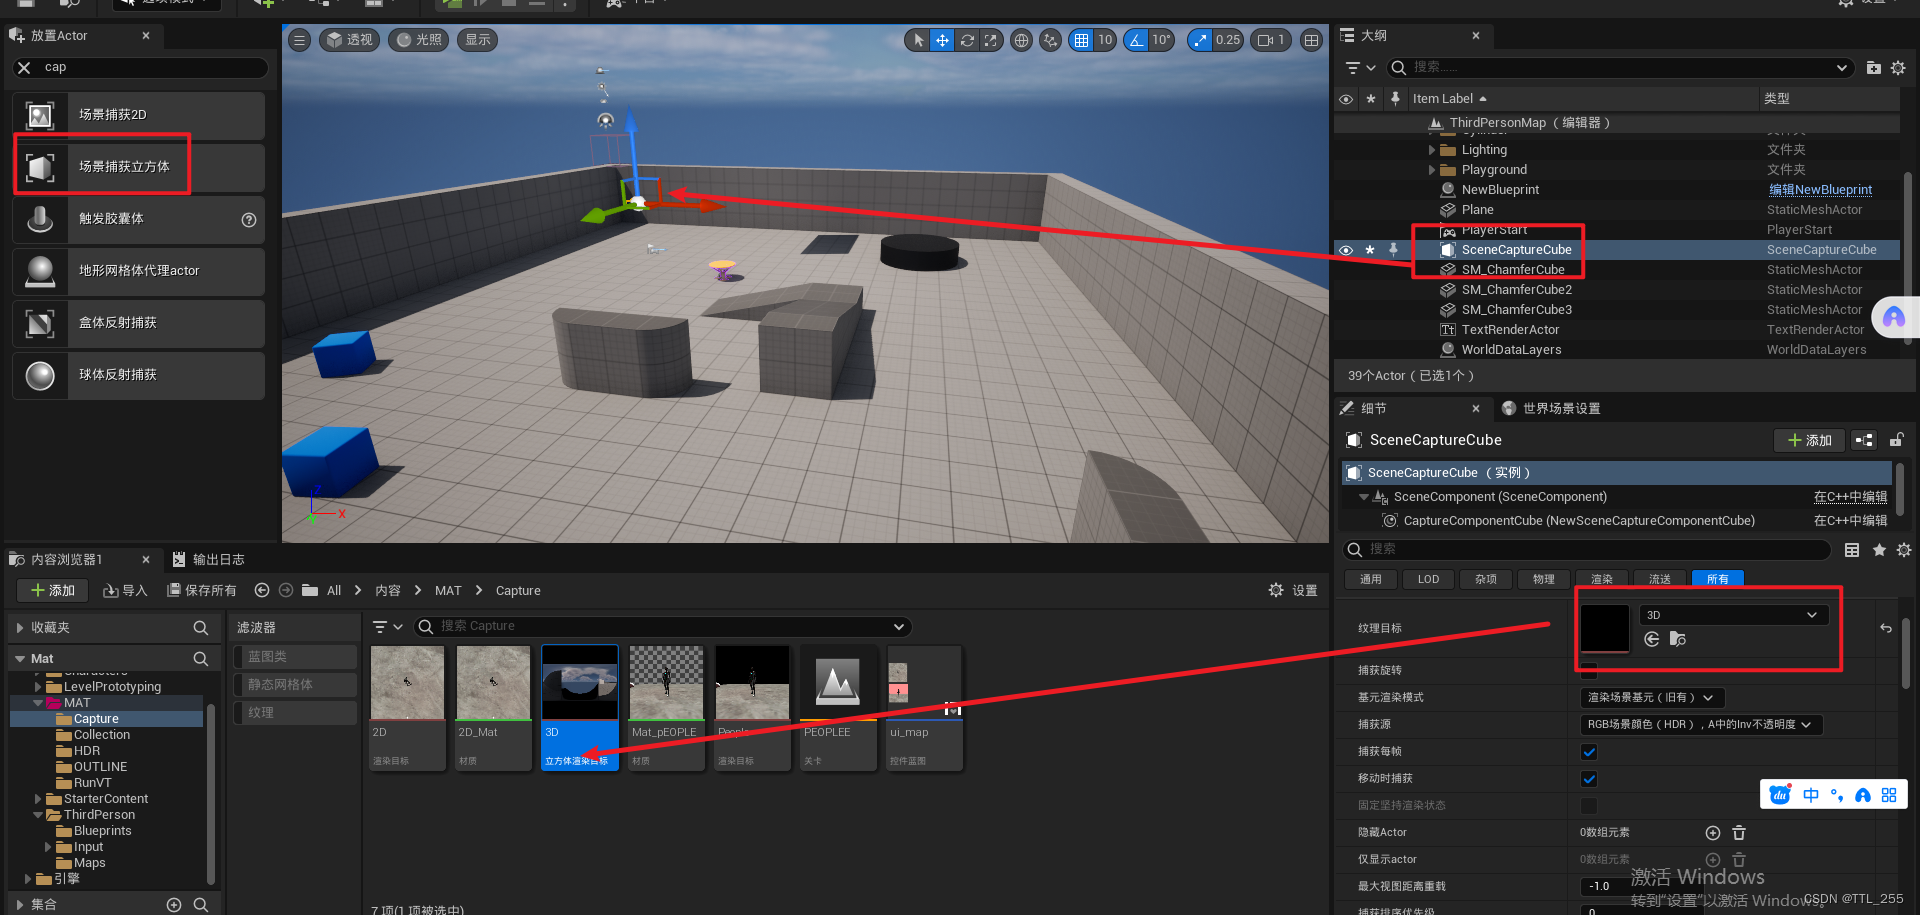The image size is (1920, 915).
Task: Open the scale snap value 0.25 menu
Action: pos(1228,40)
